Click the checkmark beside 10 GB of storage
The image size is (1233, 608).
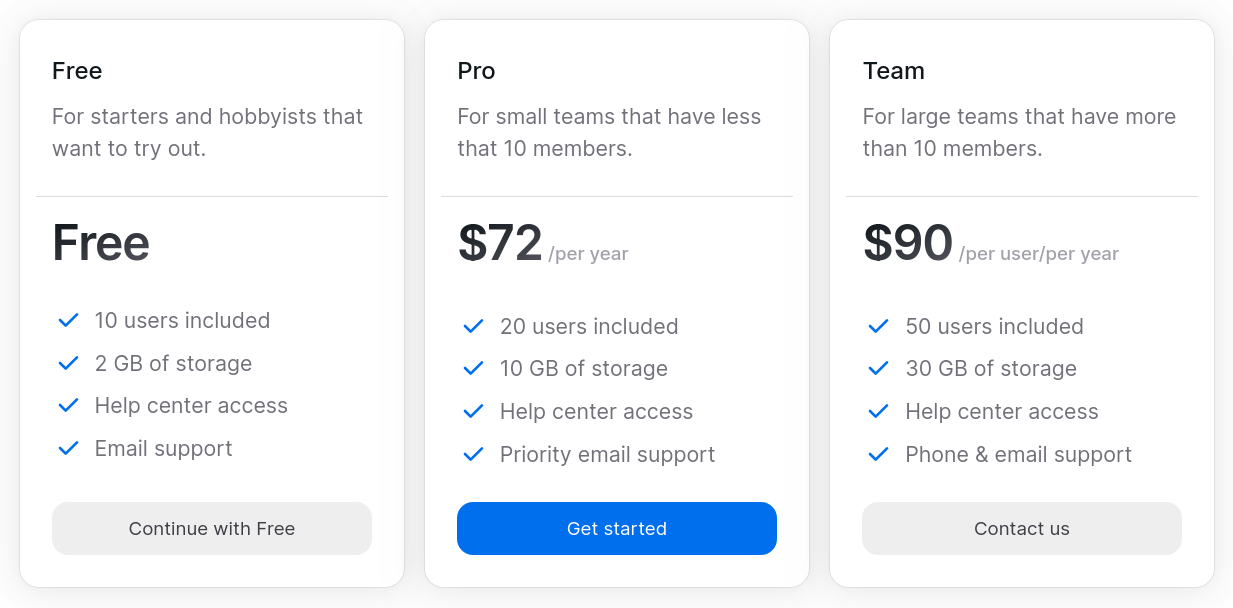click(x=473, y=369)
